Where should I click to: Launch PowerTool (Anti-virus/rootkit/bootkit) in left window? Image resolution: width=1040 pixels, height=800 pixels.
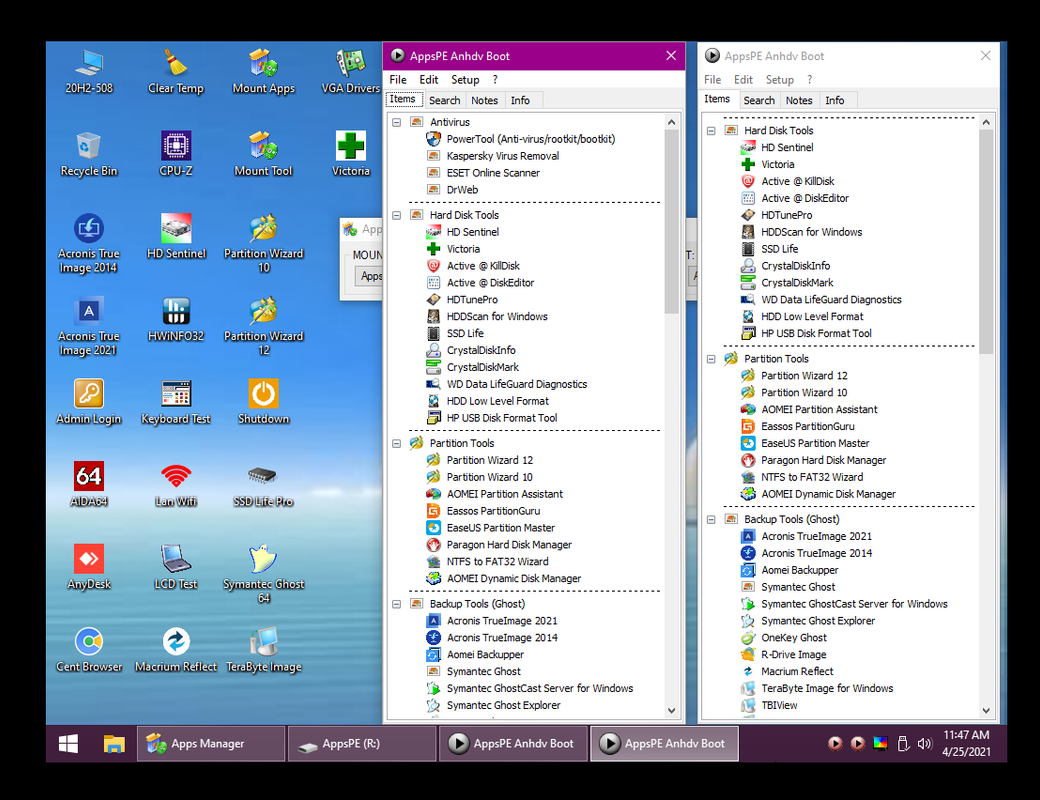point(531,139)
